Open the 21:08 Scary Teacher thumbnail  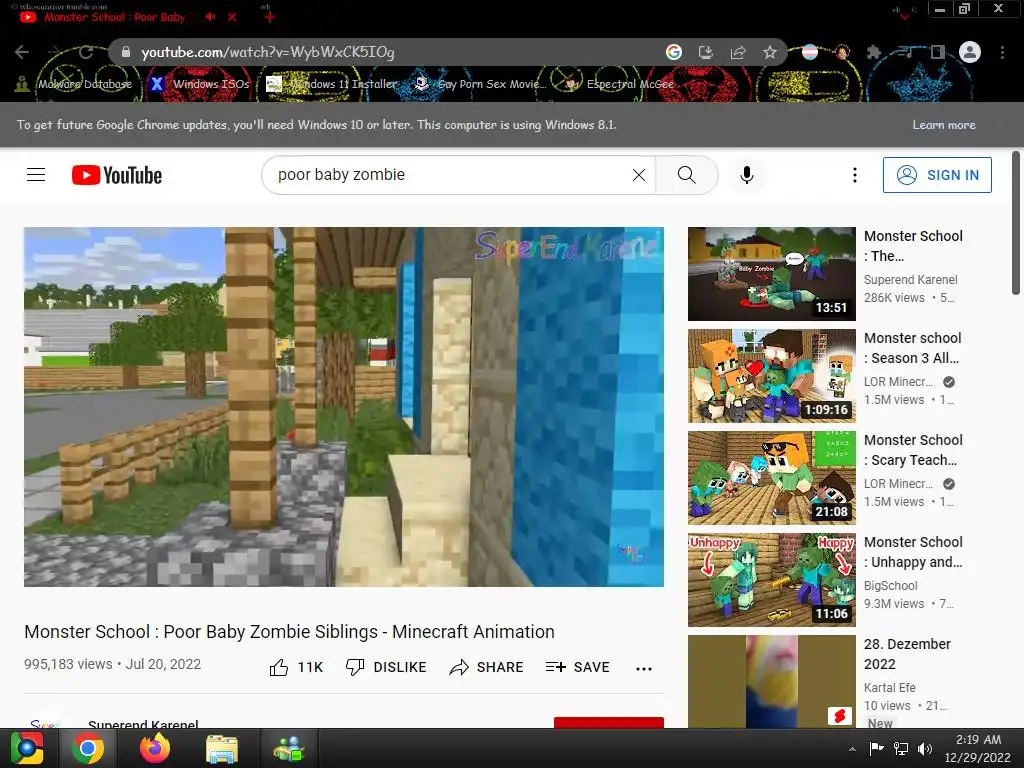(771, 477)
